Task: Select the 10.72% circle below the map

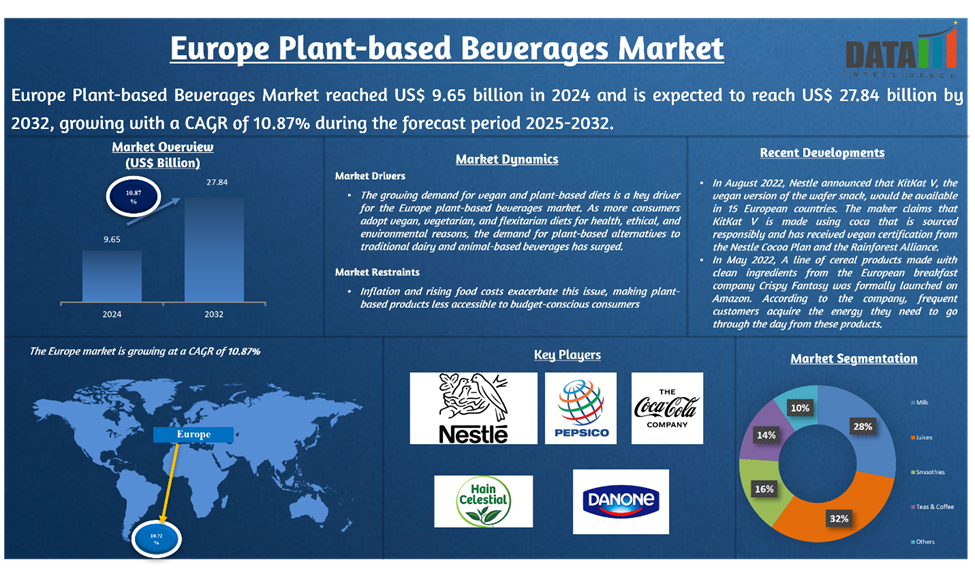Action: pyautogui.click(x=157, y=539)
